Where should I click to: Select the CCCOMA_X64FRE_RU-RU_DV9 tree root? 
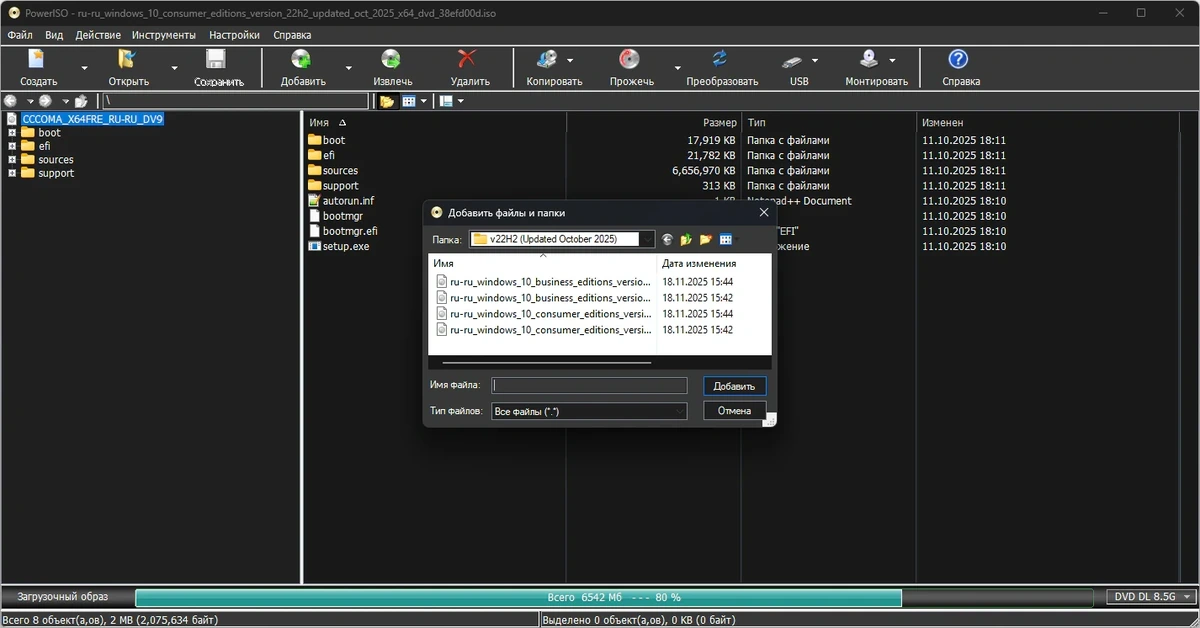click(92, 119)
